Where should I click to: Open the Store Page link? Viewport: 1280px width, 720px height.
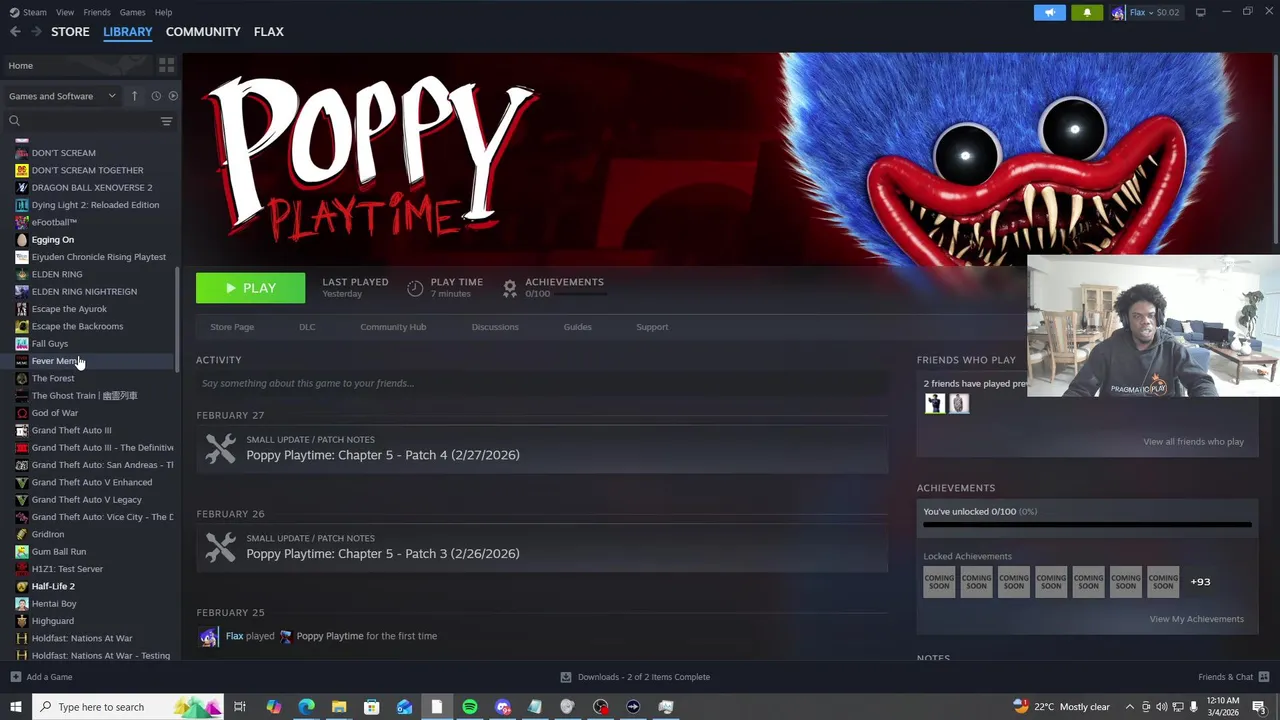click(232, 327)
